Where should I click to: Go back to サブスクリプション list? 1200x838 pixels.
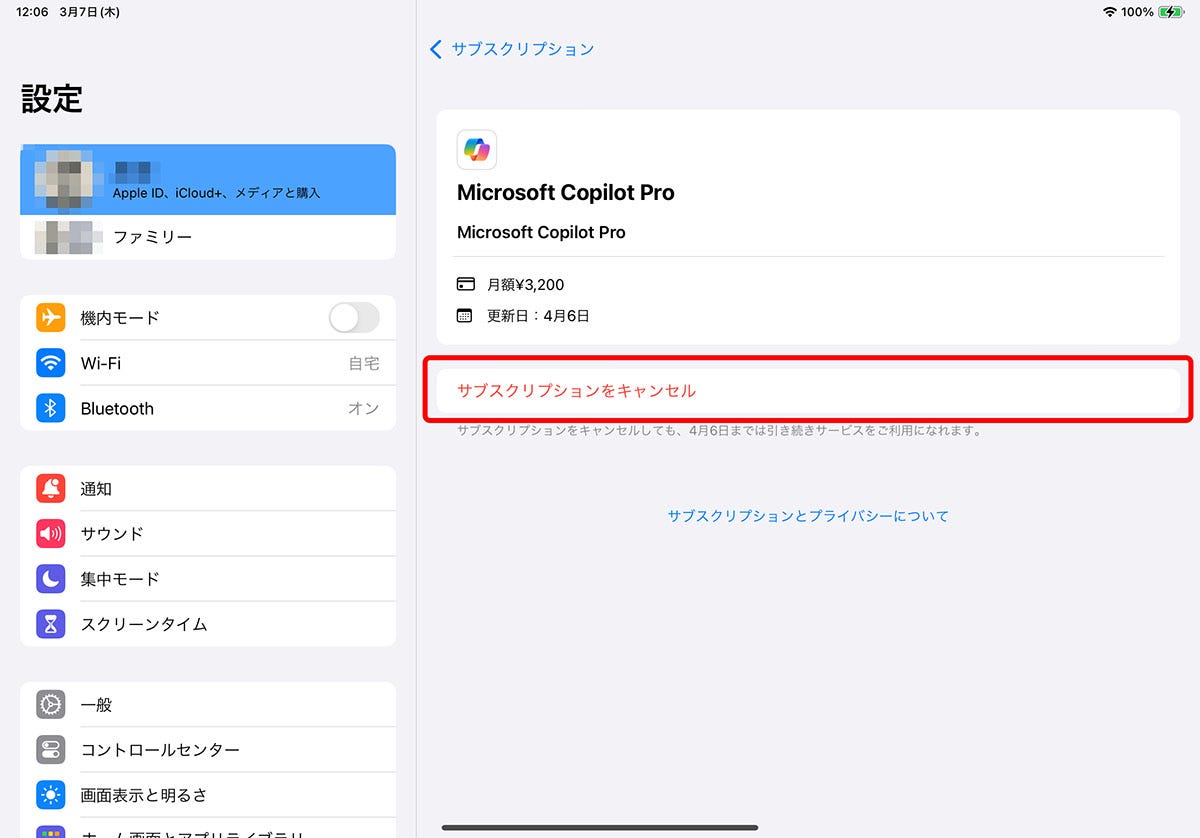coord(512,48)
